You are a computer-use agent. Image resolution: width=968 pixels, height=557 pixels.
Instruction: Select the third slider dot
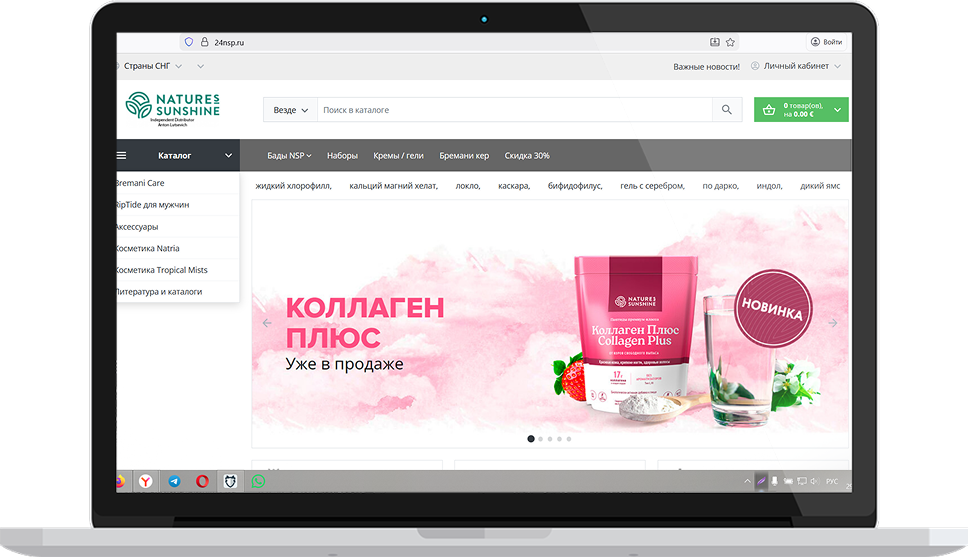[550, 439]
